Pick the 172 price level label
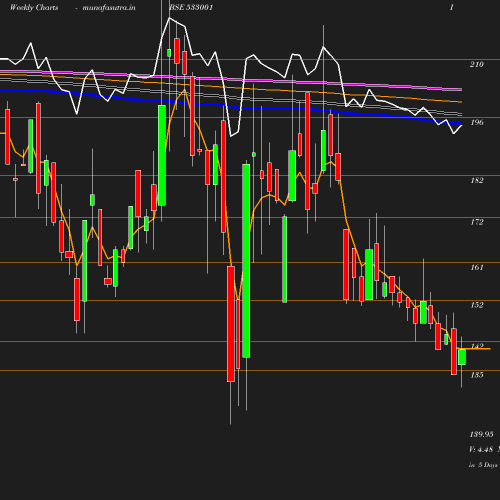Image resolution: width=500 pixels, height=500 pixels. (477, 222)
